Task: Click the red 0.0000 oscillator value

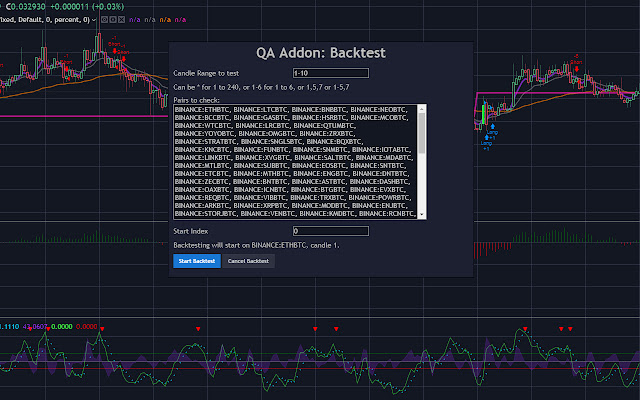Action: [x=87, y=327]
